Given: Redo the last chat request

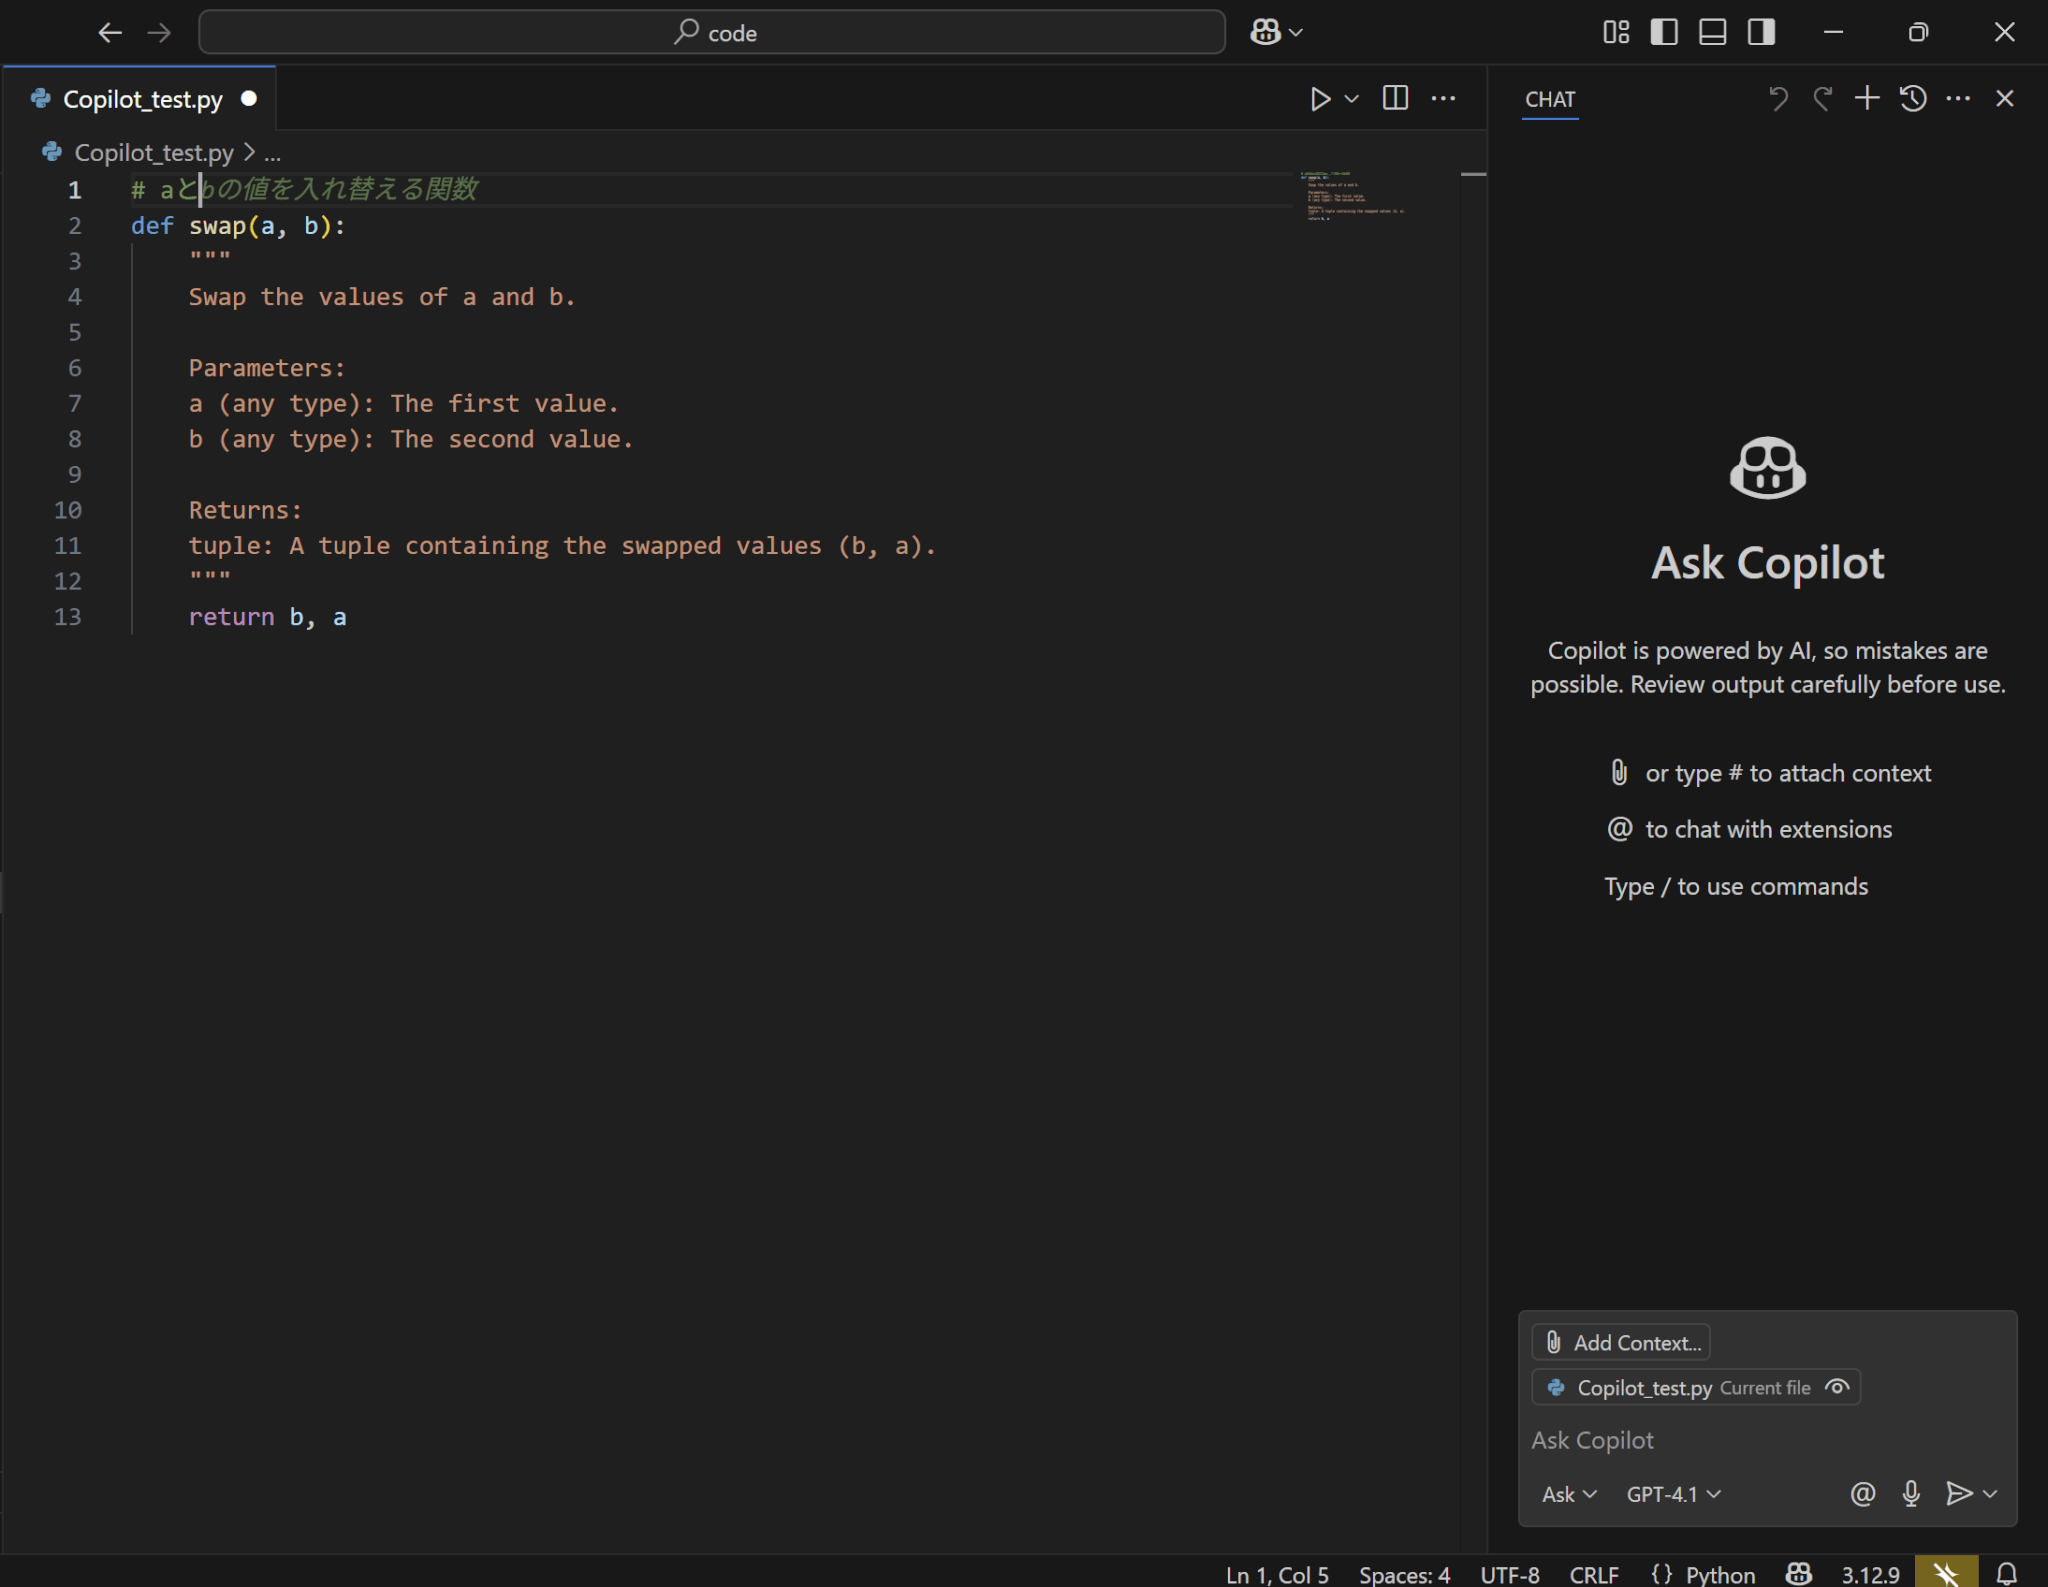Looking at the screenshot, I should [x=1822, y=98].
